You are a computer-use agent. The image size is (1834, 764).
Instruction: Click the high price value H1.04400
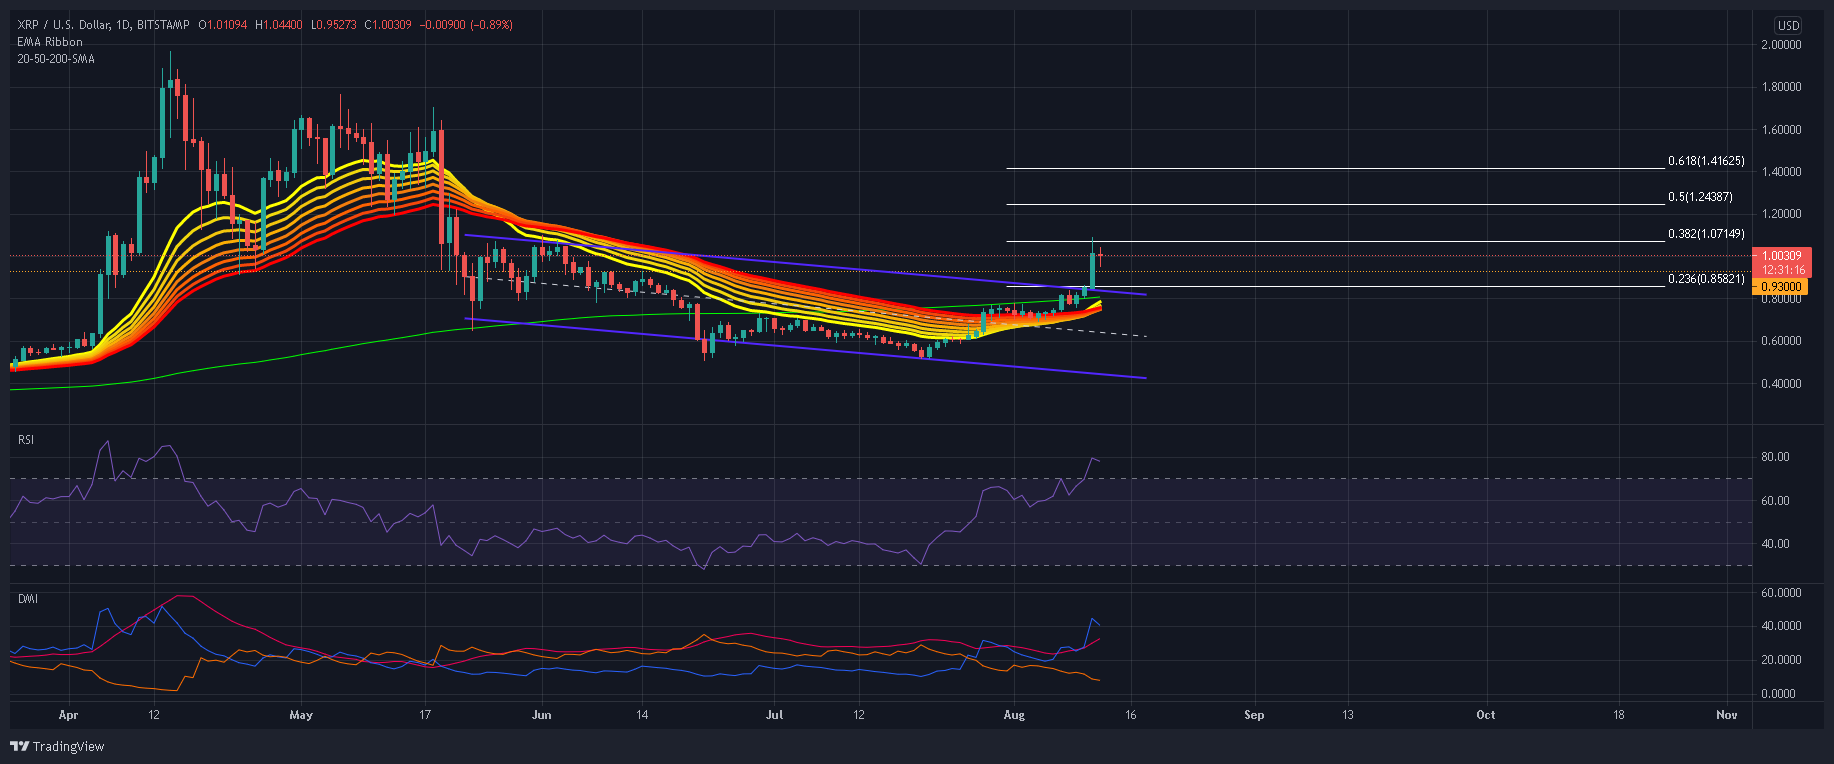point(279,25)
